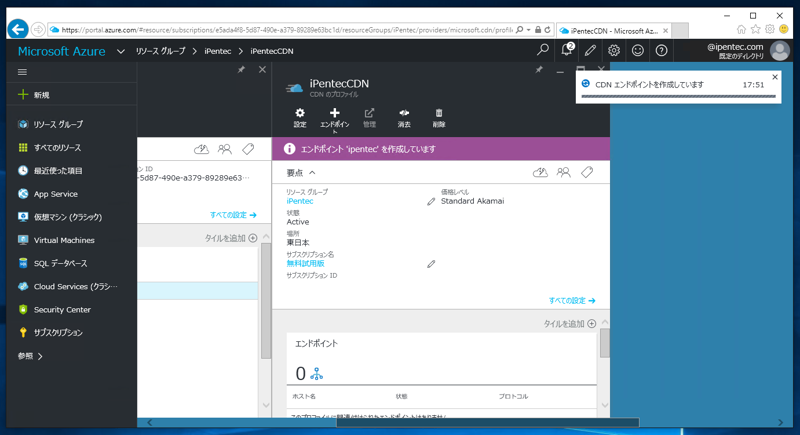The height and width of the screenshot is (435, 800).
Task: Click タイルを追加 in left blade
Action: tap(231, 238)
